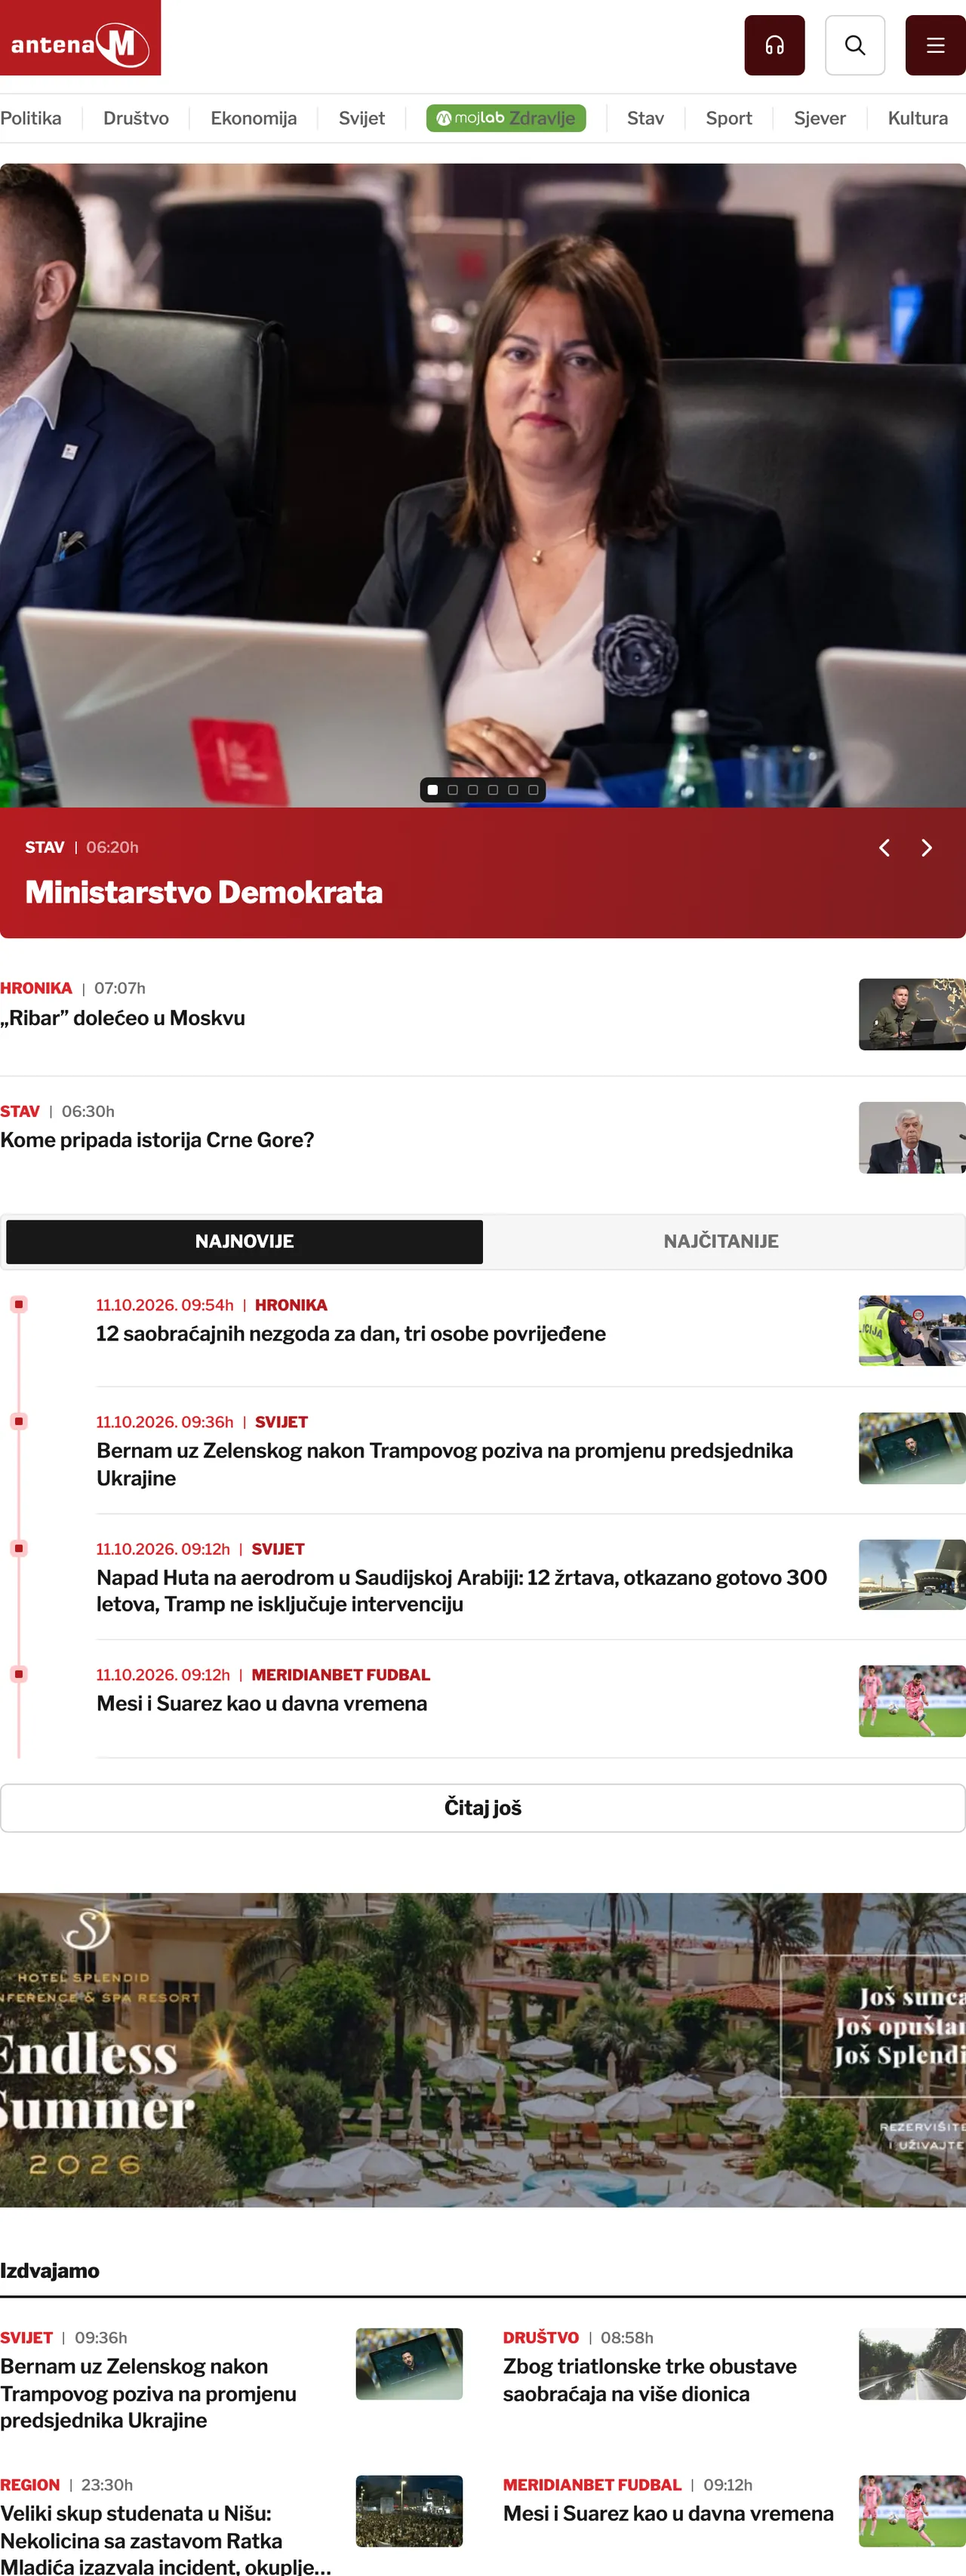
Task: Open Veliki skup studenata u Nišu article
Action: [x=165, y=2539]
